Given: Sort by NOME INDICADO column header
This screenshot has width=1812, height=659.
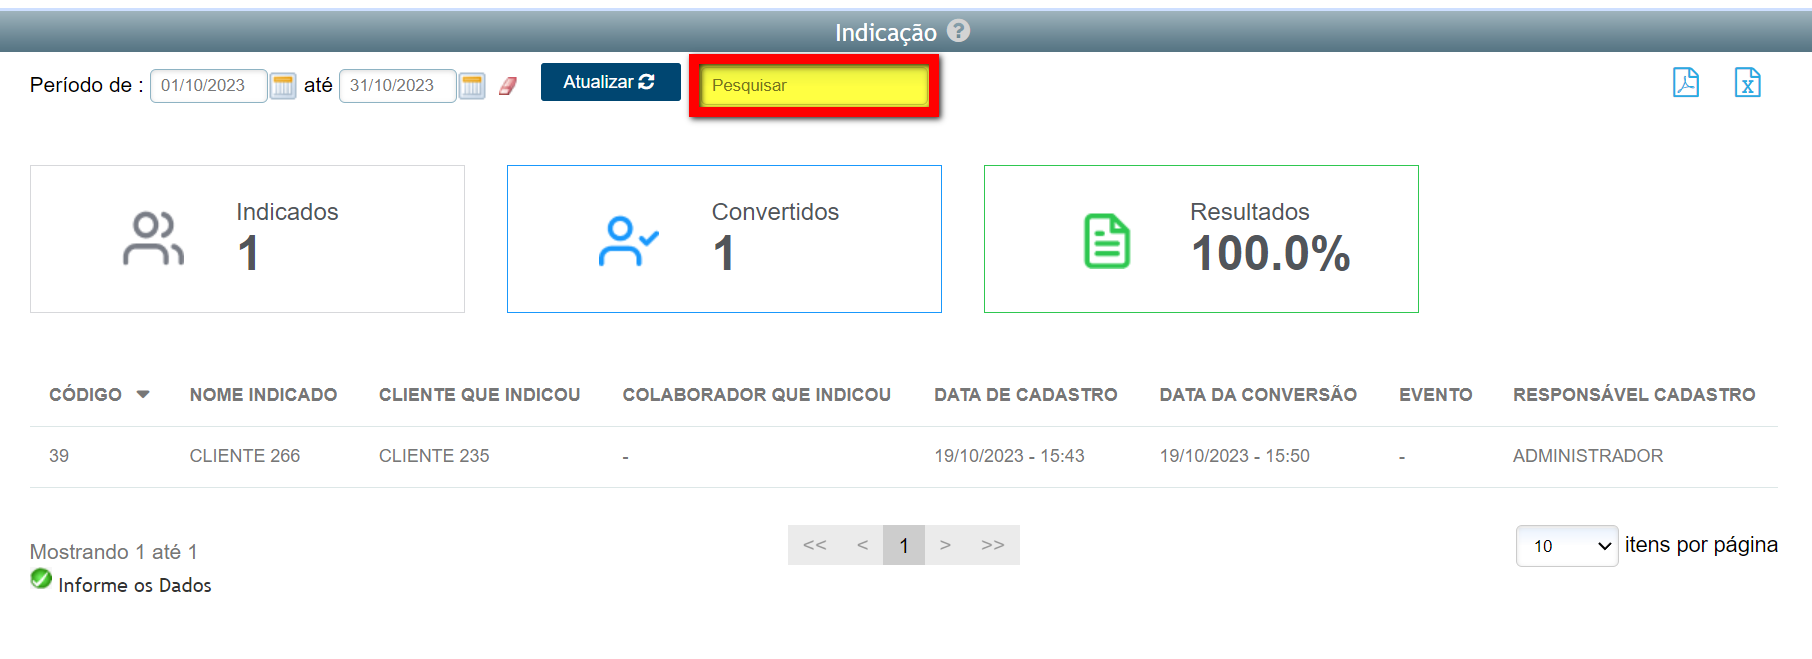Looking at the screenshot, I should tap(263, 395).
